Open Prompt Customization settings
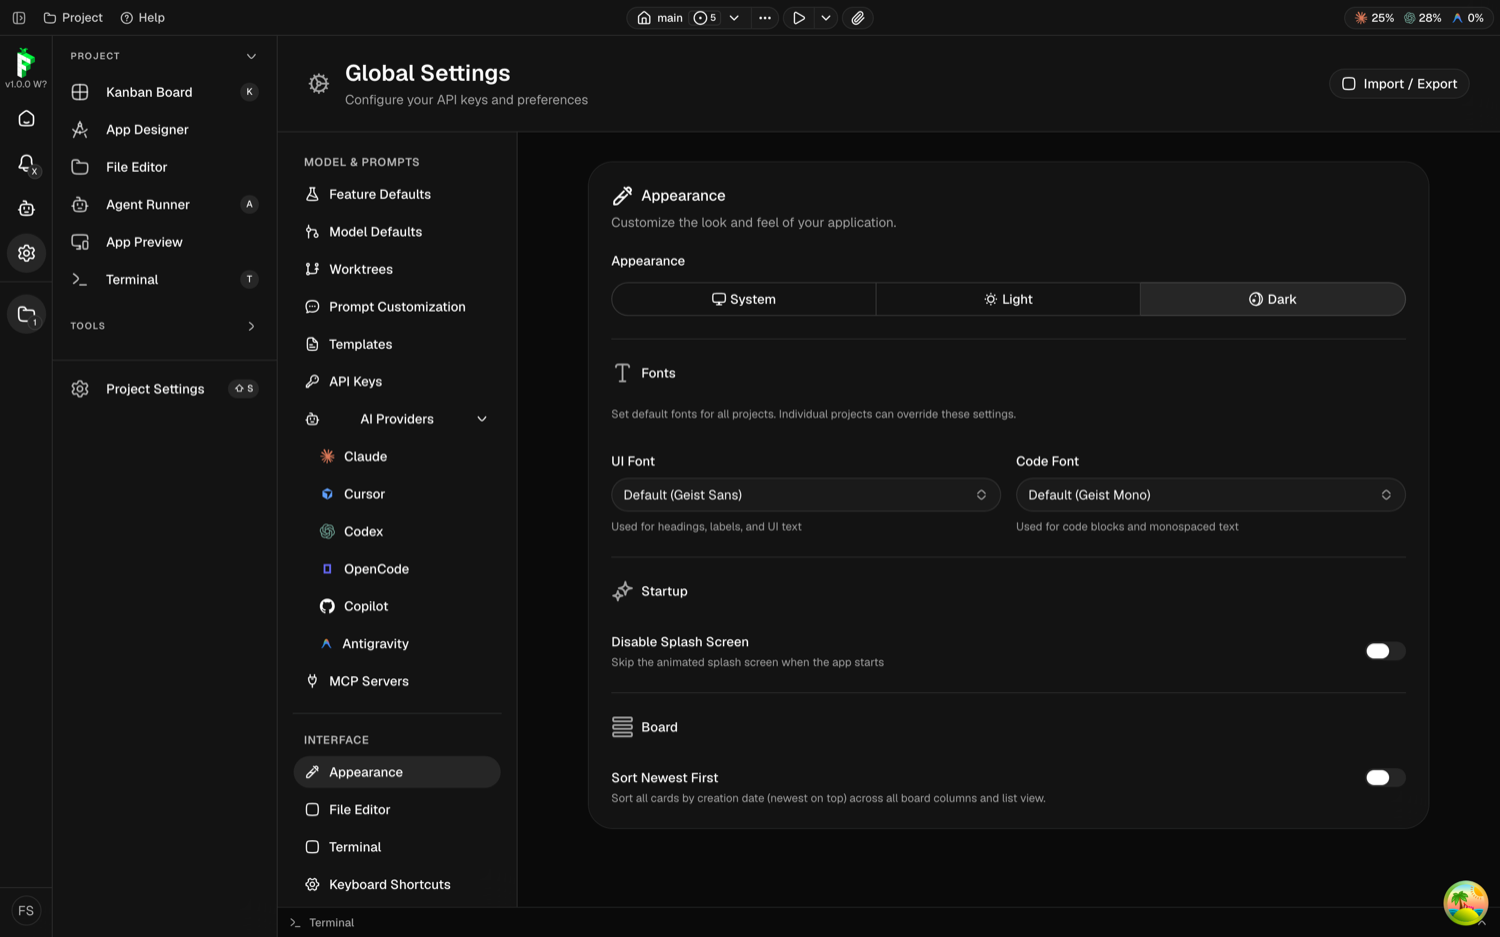The width and height of the screenshot is (1500, 937). (x=397, y=307)
